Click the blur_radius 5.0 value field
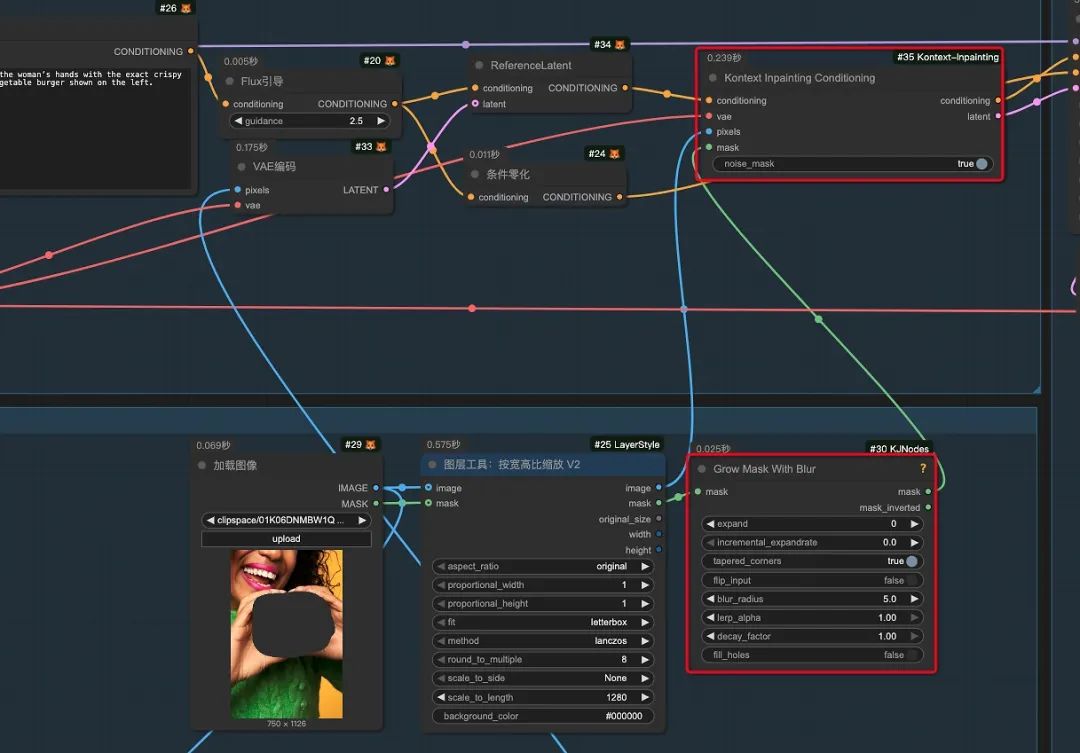1080x753 pixels. (890, 599)
